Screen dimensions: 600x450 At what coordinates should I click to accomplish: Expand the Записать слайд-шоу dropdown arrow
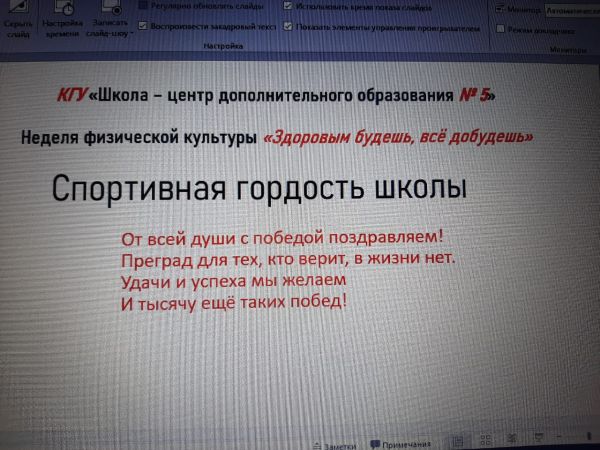point(131,31)
